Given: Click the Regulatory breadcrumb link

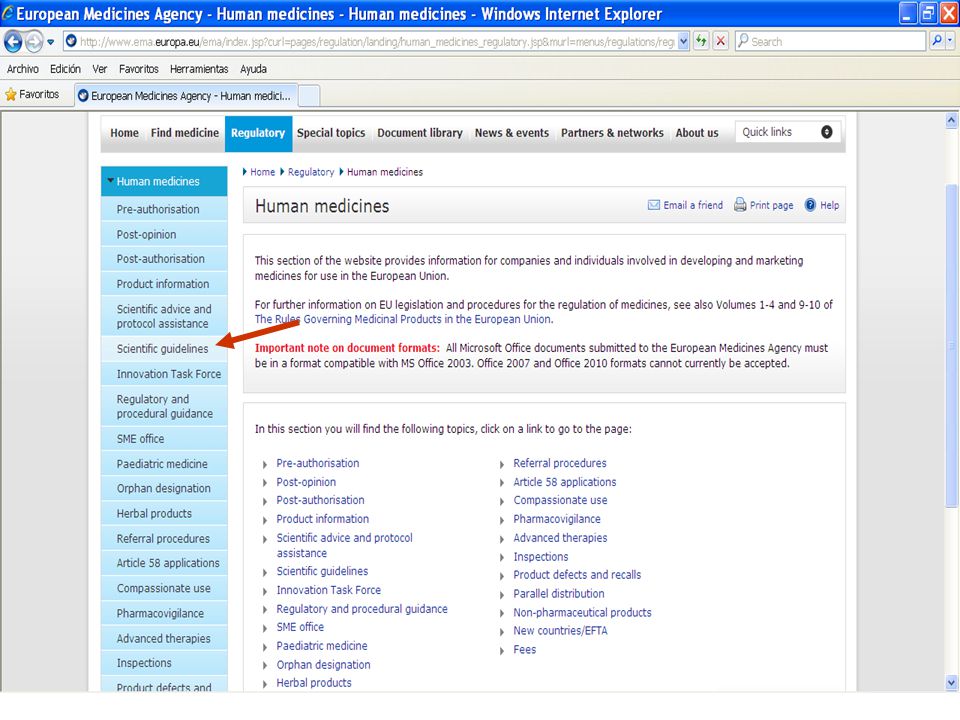Looking at the screenshot, I should [x=311, y=172].
